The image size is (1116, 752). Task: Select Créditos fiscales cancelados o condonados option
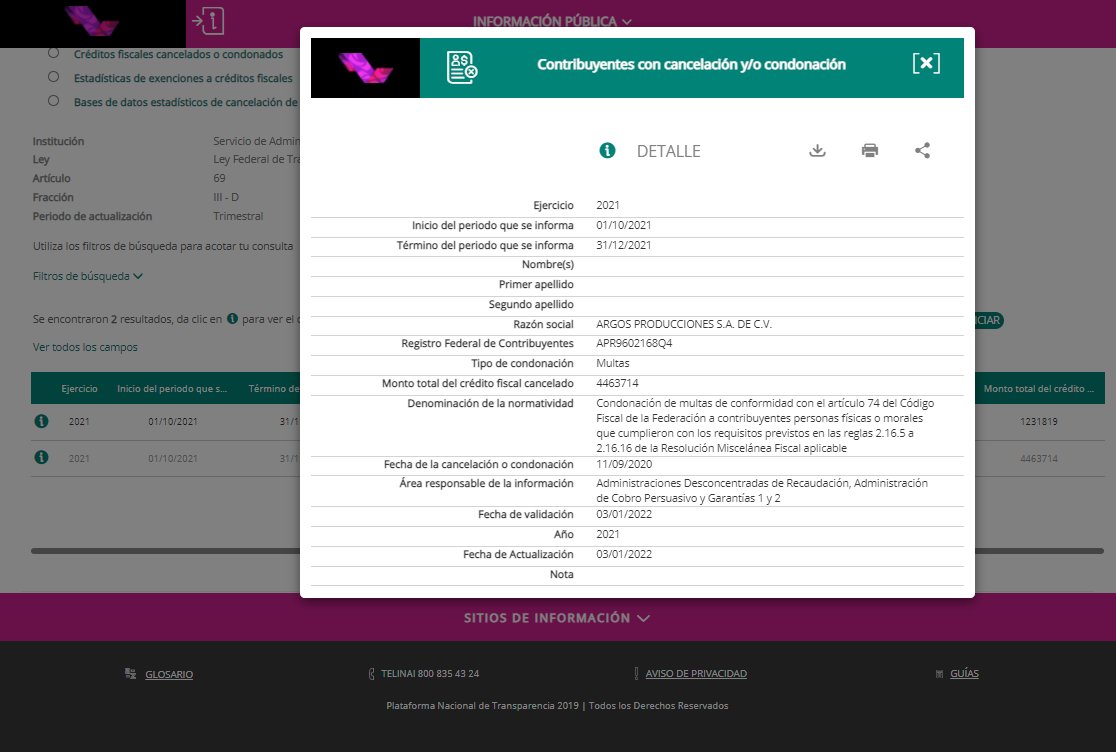point(53,53)
